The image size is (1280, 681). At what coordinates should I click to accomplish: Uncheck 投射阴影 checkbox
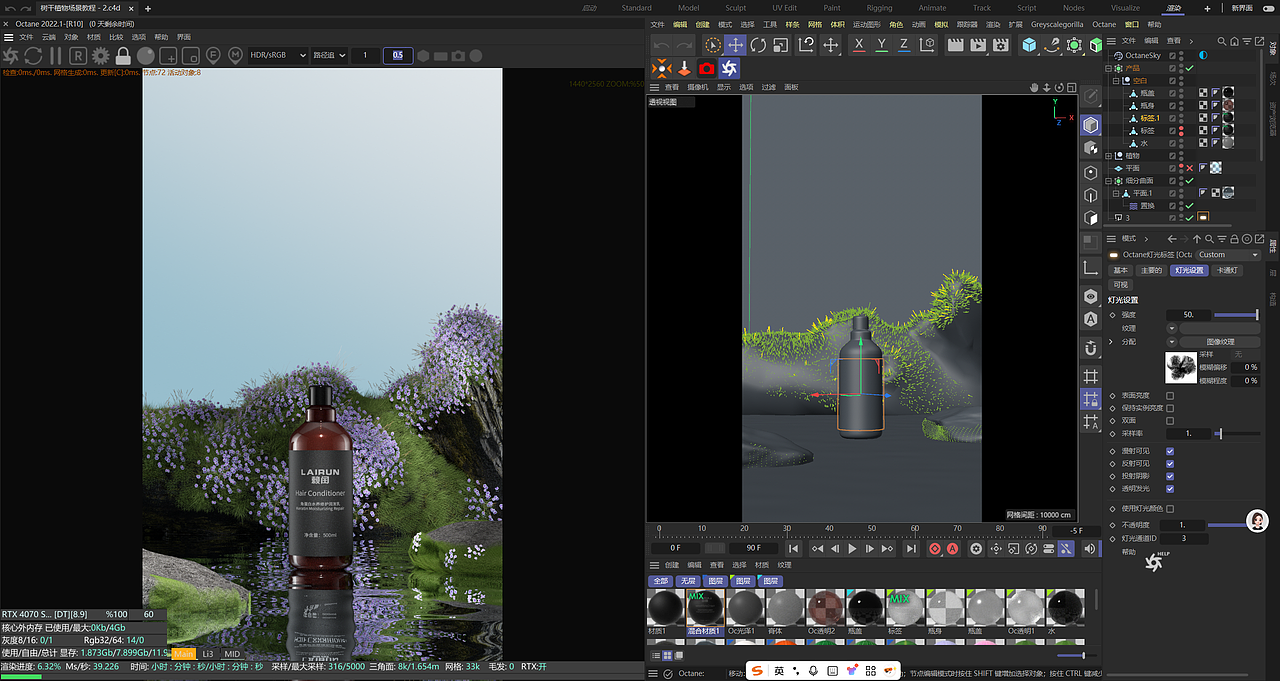tap(1170, 476)
